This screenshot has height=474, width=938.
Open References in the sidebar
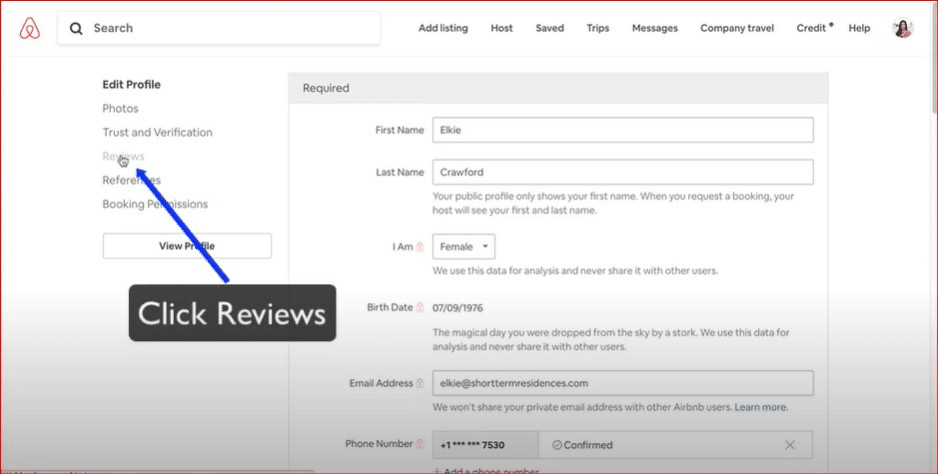(x=132, y=180)
